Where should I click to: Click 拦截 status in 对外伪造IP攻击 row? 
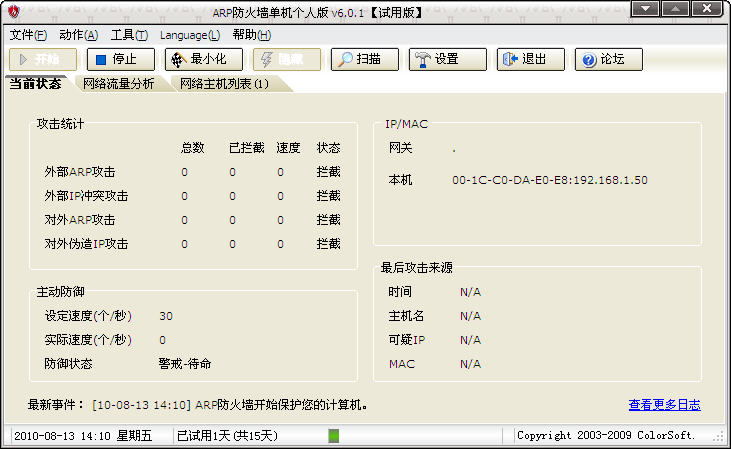pyautogui.click(x=329, y=244)
